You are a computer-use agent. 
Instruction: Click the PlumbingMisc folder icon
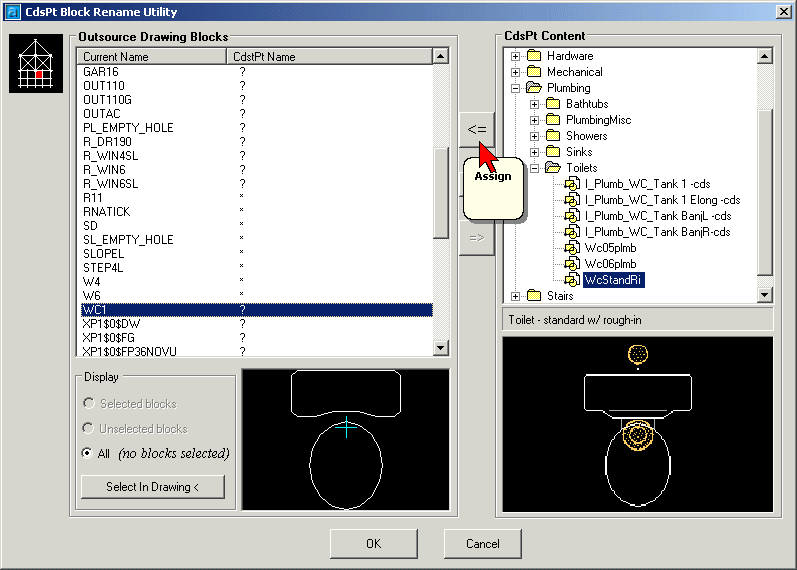tap(553, 119)
